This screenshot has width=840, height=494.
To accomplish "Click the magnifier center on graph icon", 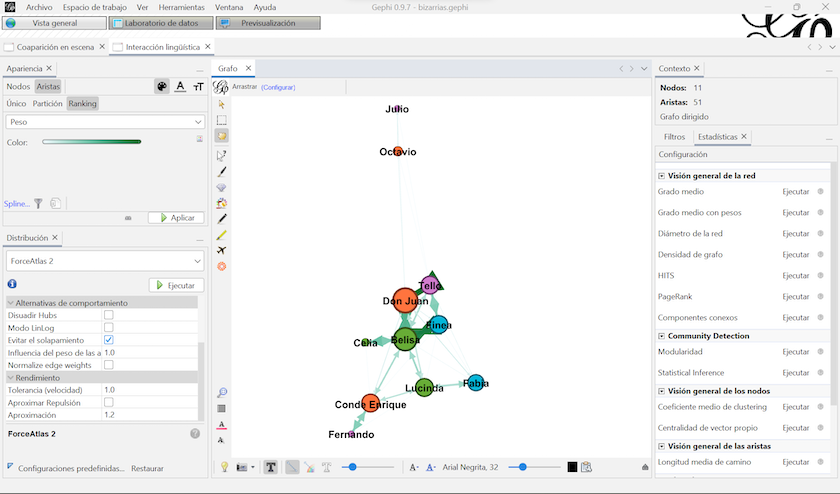I will point(222,393).
